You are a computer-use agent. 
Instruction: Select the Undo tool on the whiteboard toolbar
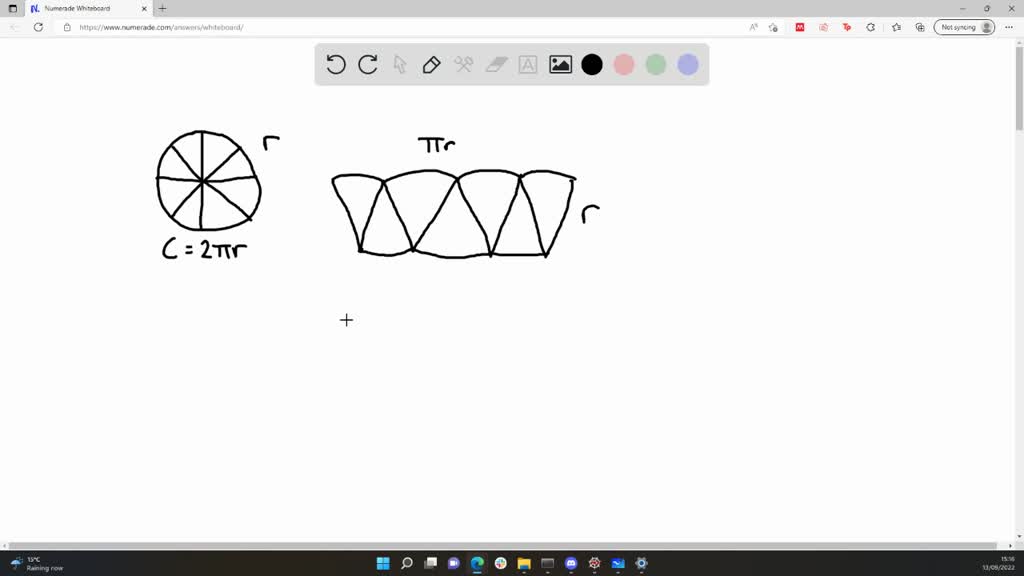pos(335,64)
